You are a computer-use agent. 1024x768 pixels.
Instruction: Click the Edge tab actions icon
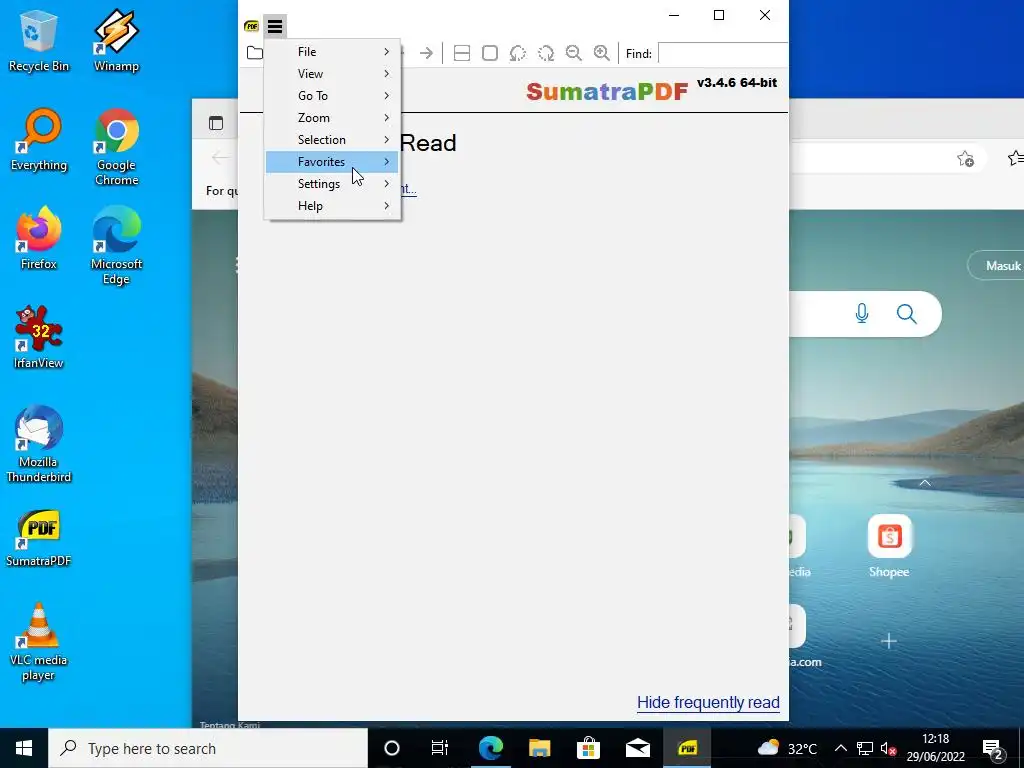tap(216, 123)
